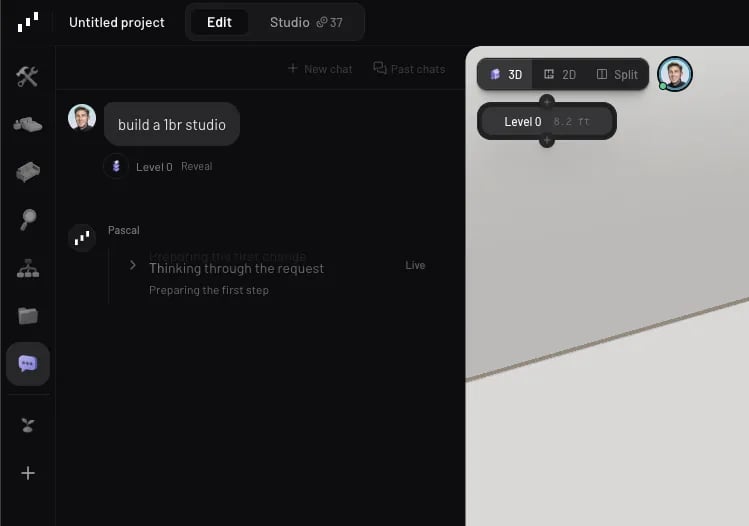Expand the Thinking through the request chevron

[133, 265]
